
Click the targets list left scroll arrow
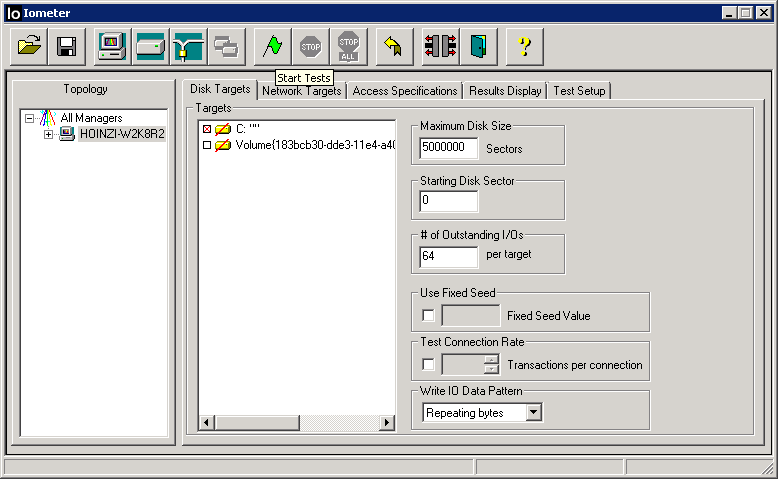pos(207,423)
